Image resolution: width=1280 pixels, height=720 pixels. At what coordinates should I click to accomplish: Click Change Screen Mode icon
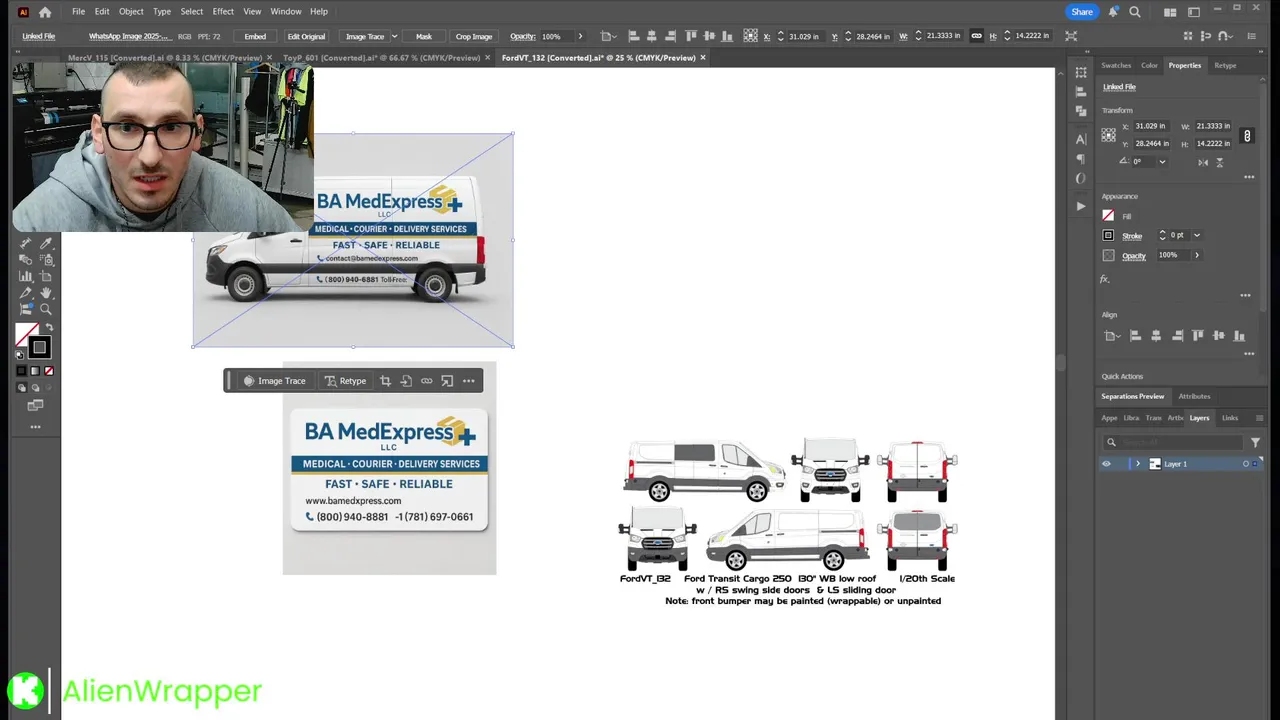click(35, 405)
